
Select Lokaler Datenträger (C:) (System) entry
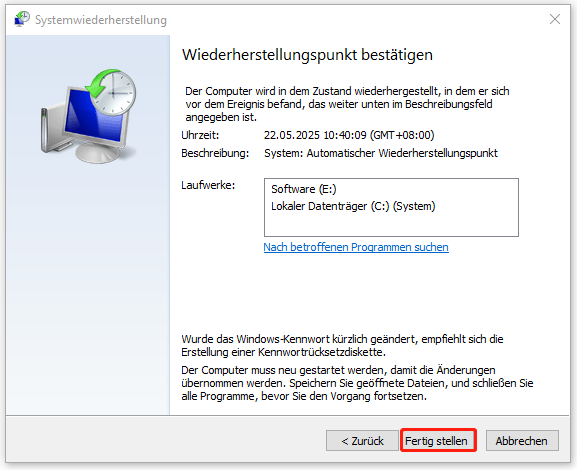353,206
